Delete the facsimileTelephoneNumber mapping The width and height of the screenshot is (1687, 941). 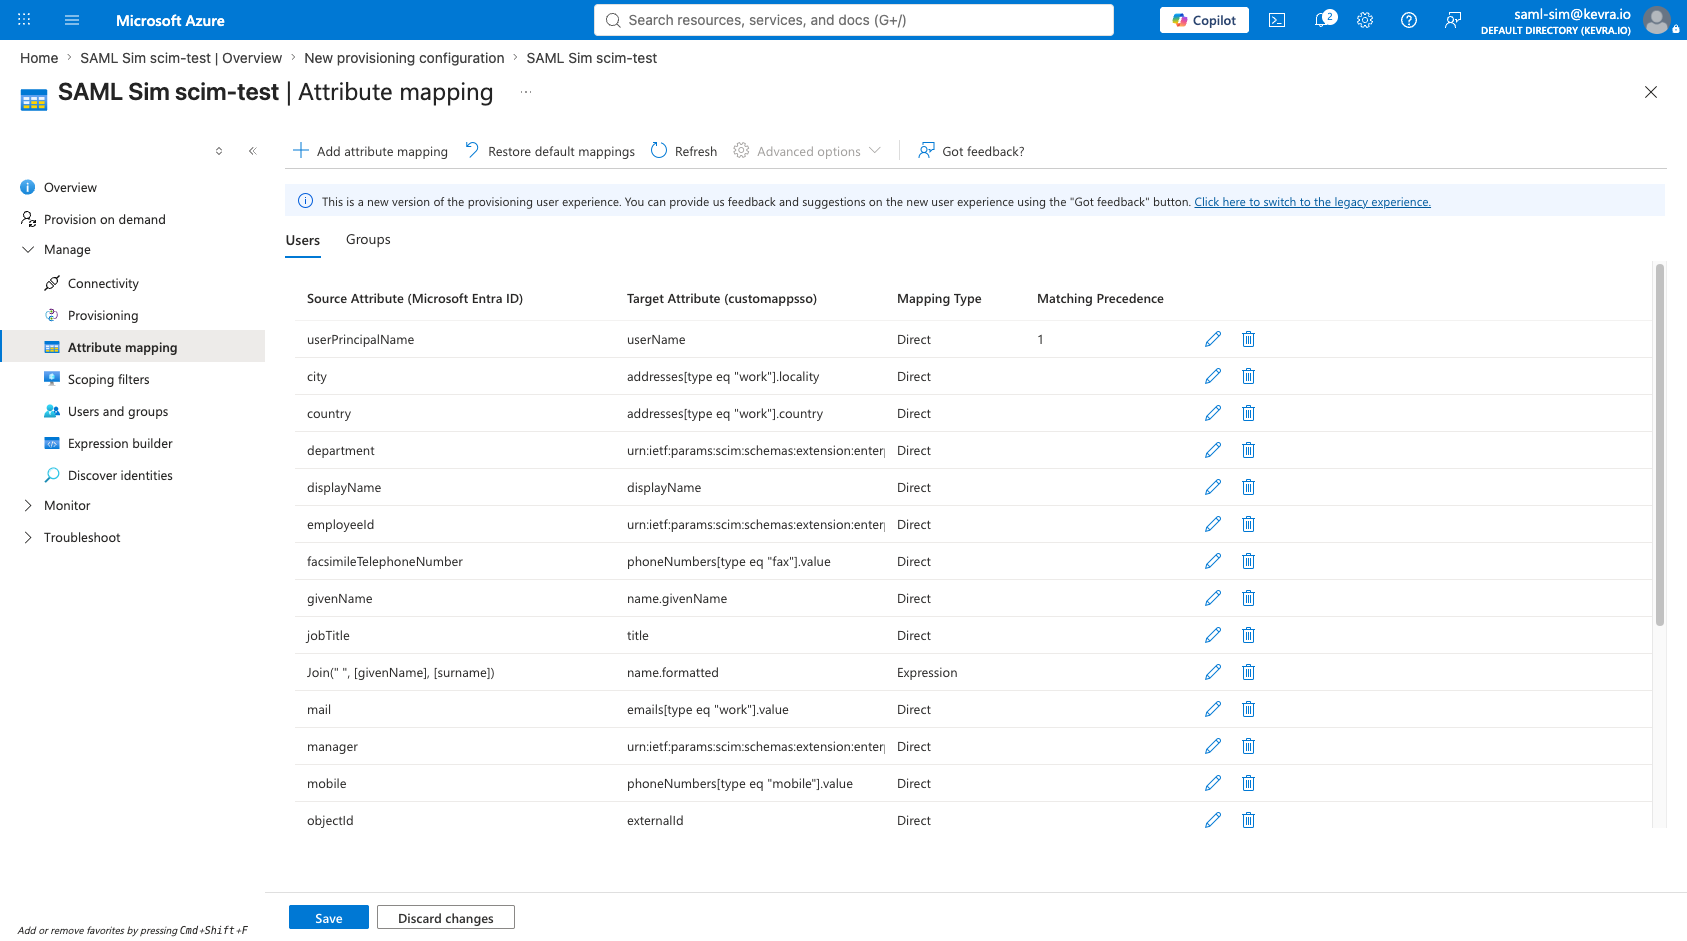1248,561
